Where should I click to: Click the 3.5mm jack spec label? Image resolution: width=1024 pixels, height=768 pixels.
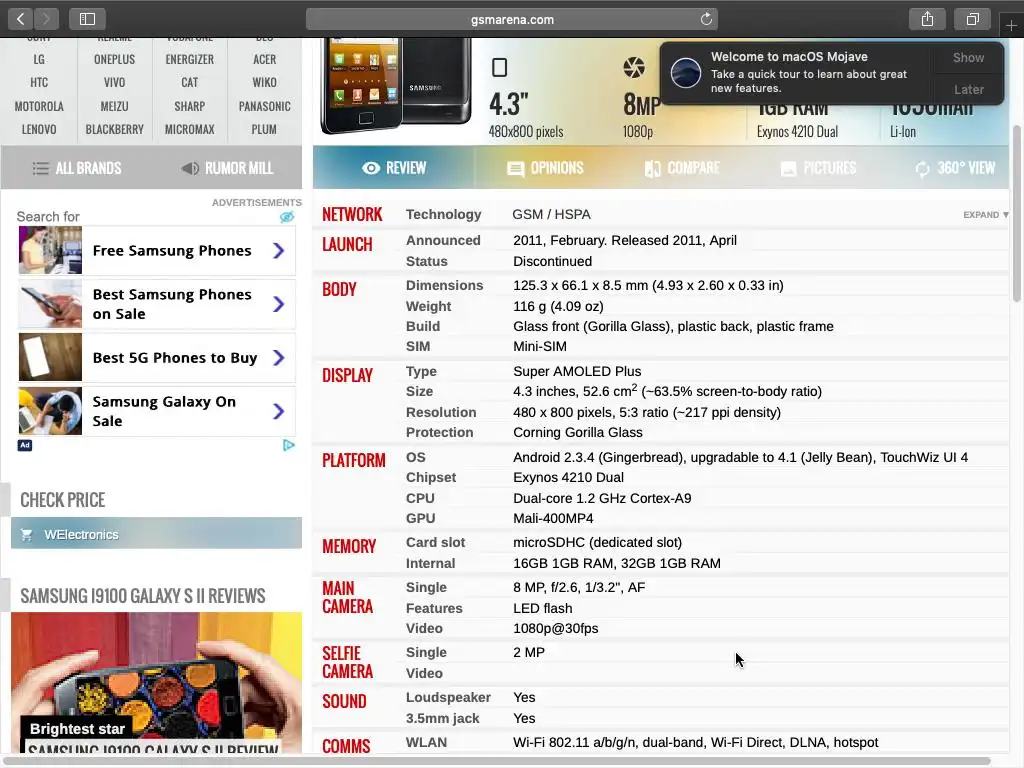[442, 718]
